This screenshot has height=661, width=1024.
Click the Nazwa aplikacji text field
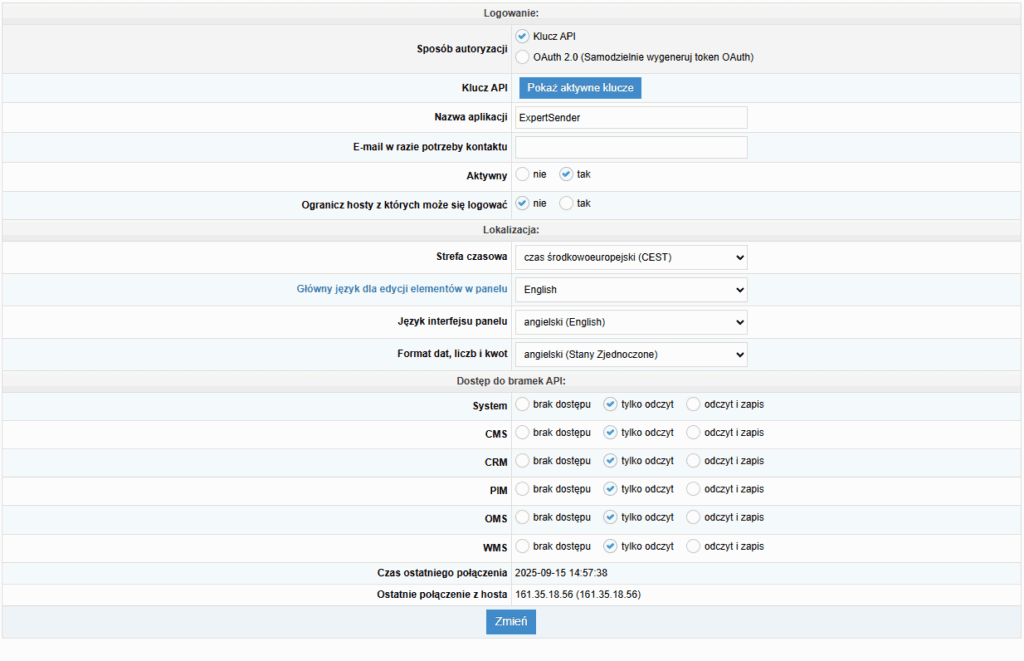point(631,117)
